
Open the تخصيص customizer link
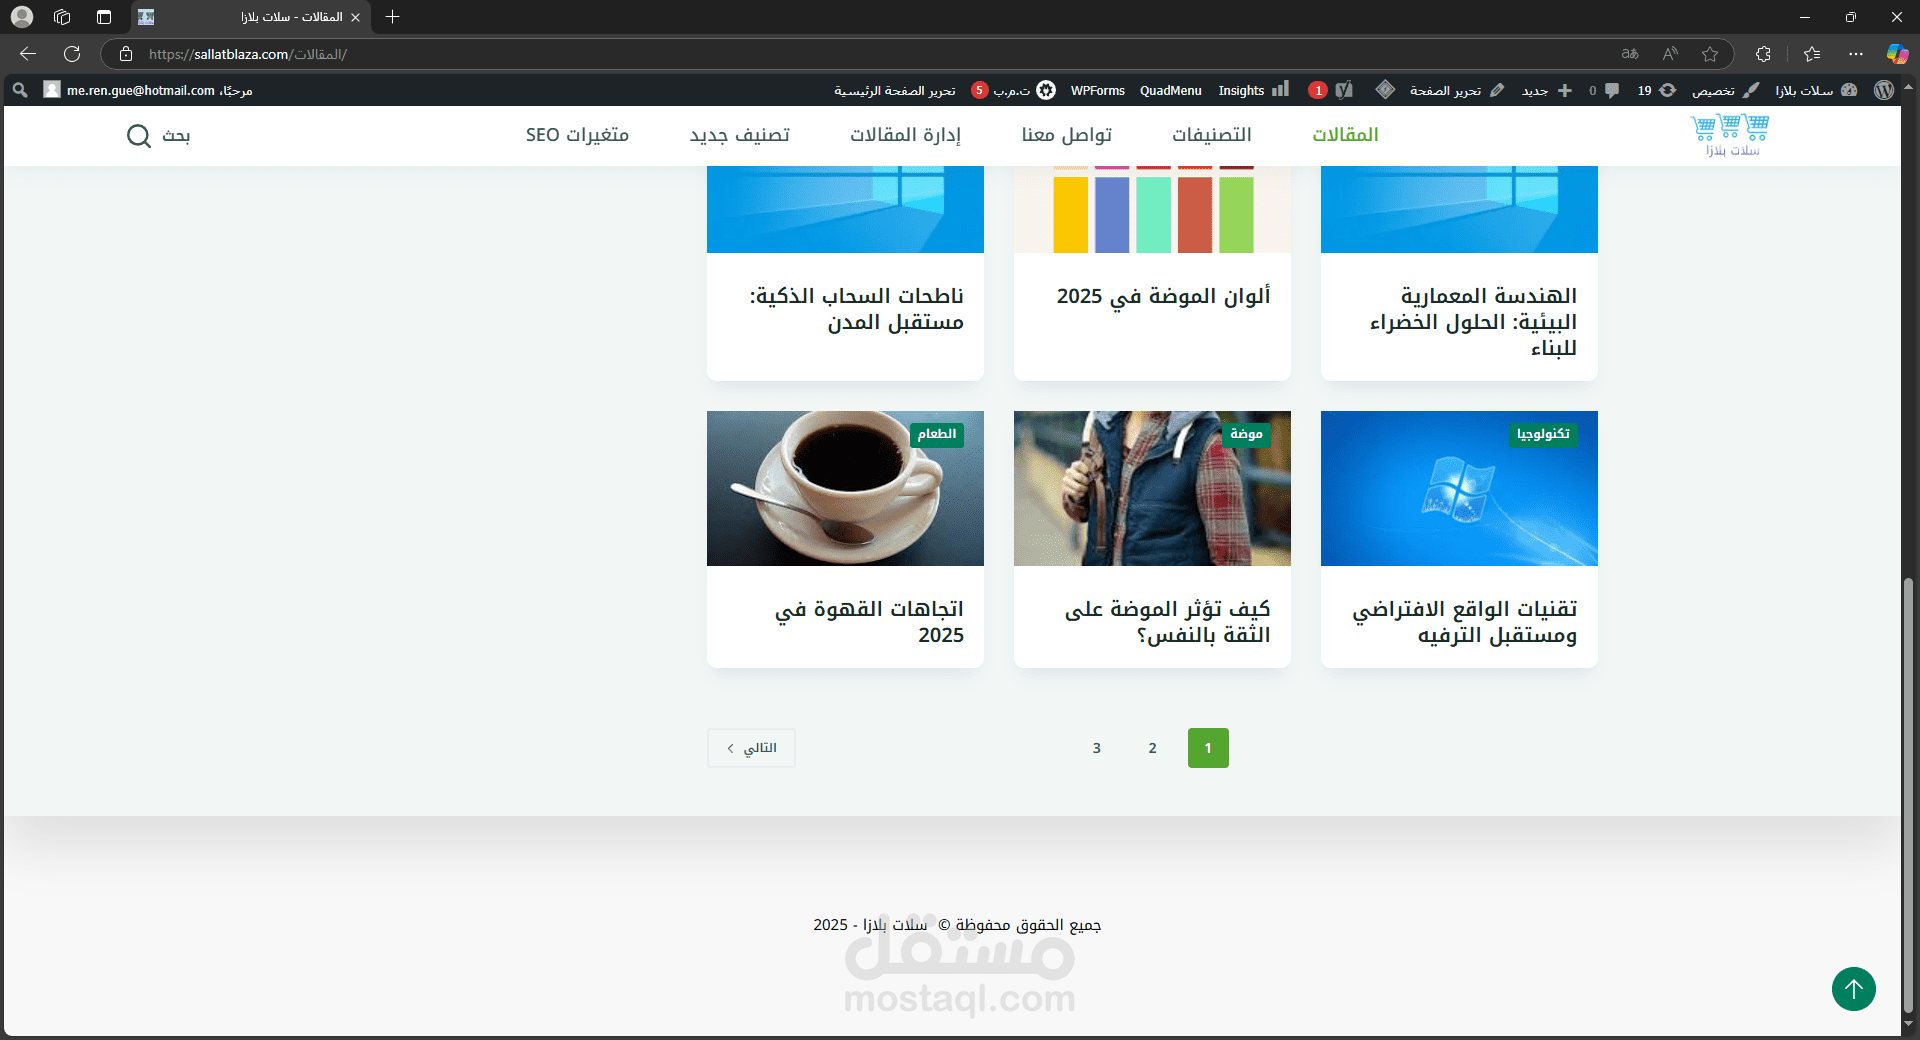1725,90
